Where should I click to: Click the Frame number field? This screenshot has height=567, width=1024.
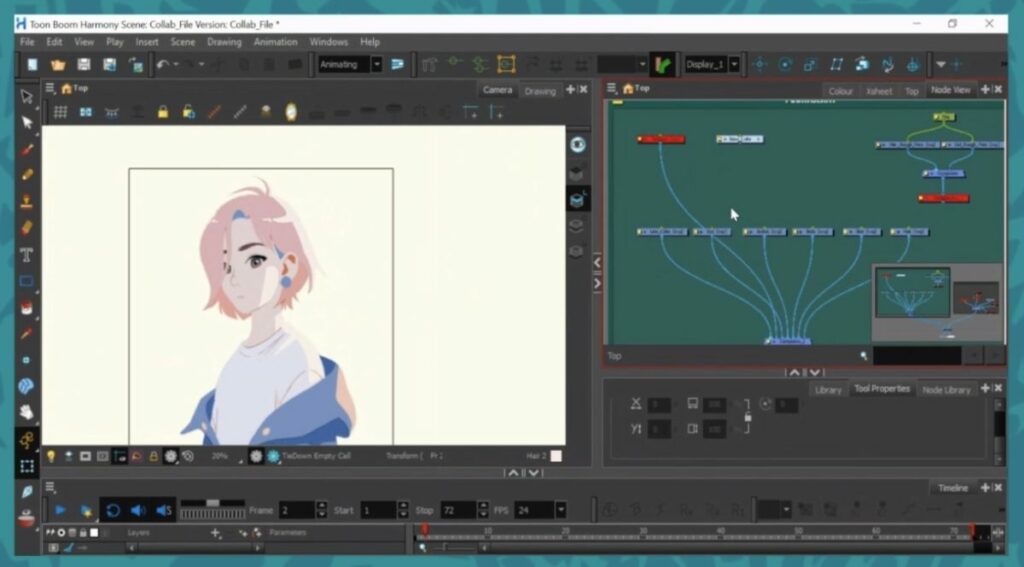[x=296, y=510]
